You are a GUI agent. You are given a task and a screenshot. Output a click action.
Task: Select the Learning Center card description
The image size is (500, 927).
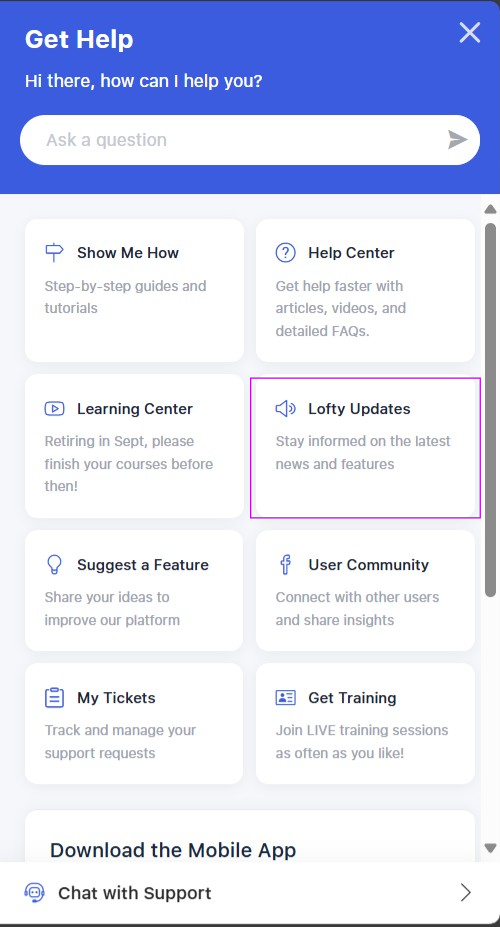tap(129, 464)
